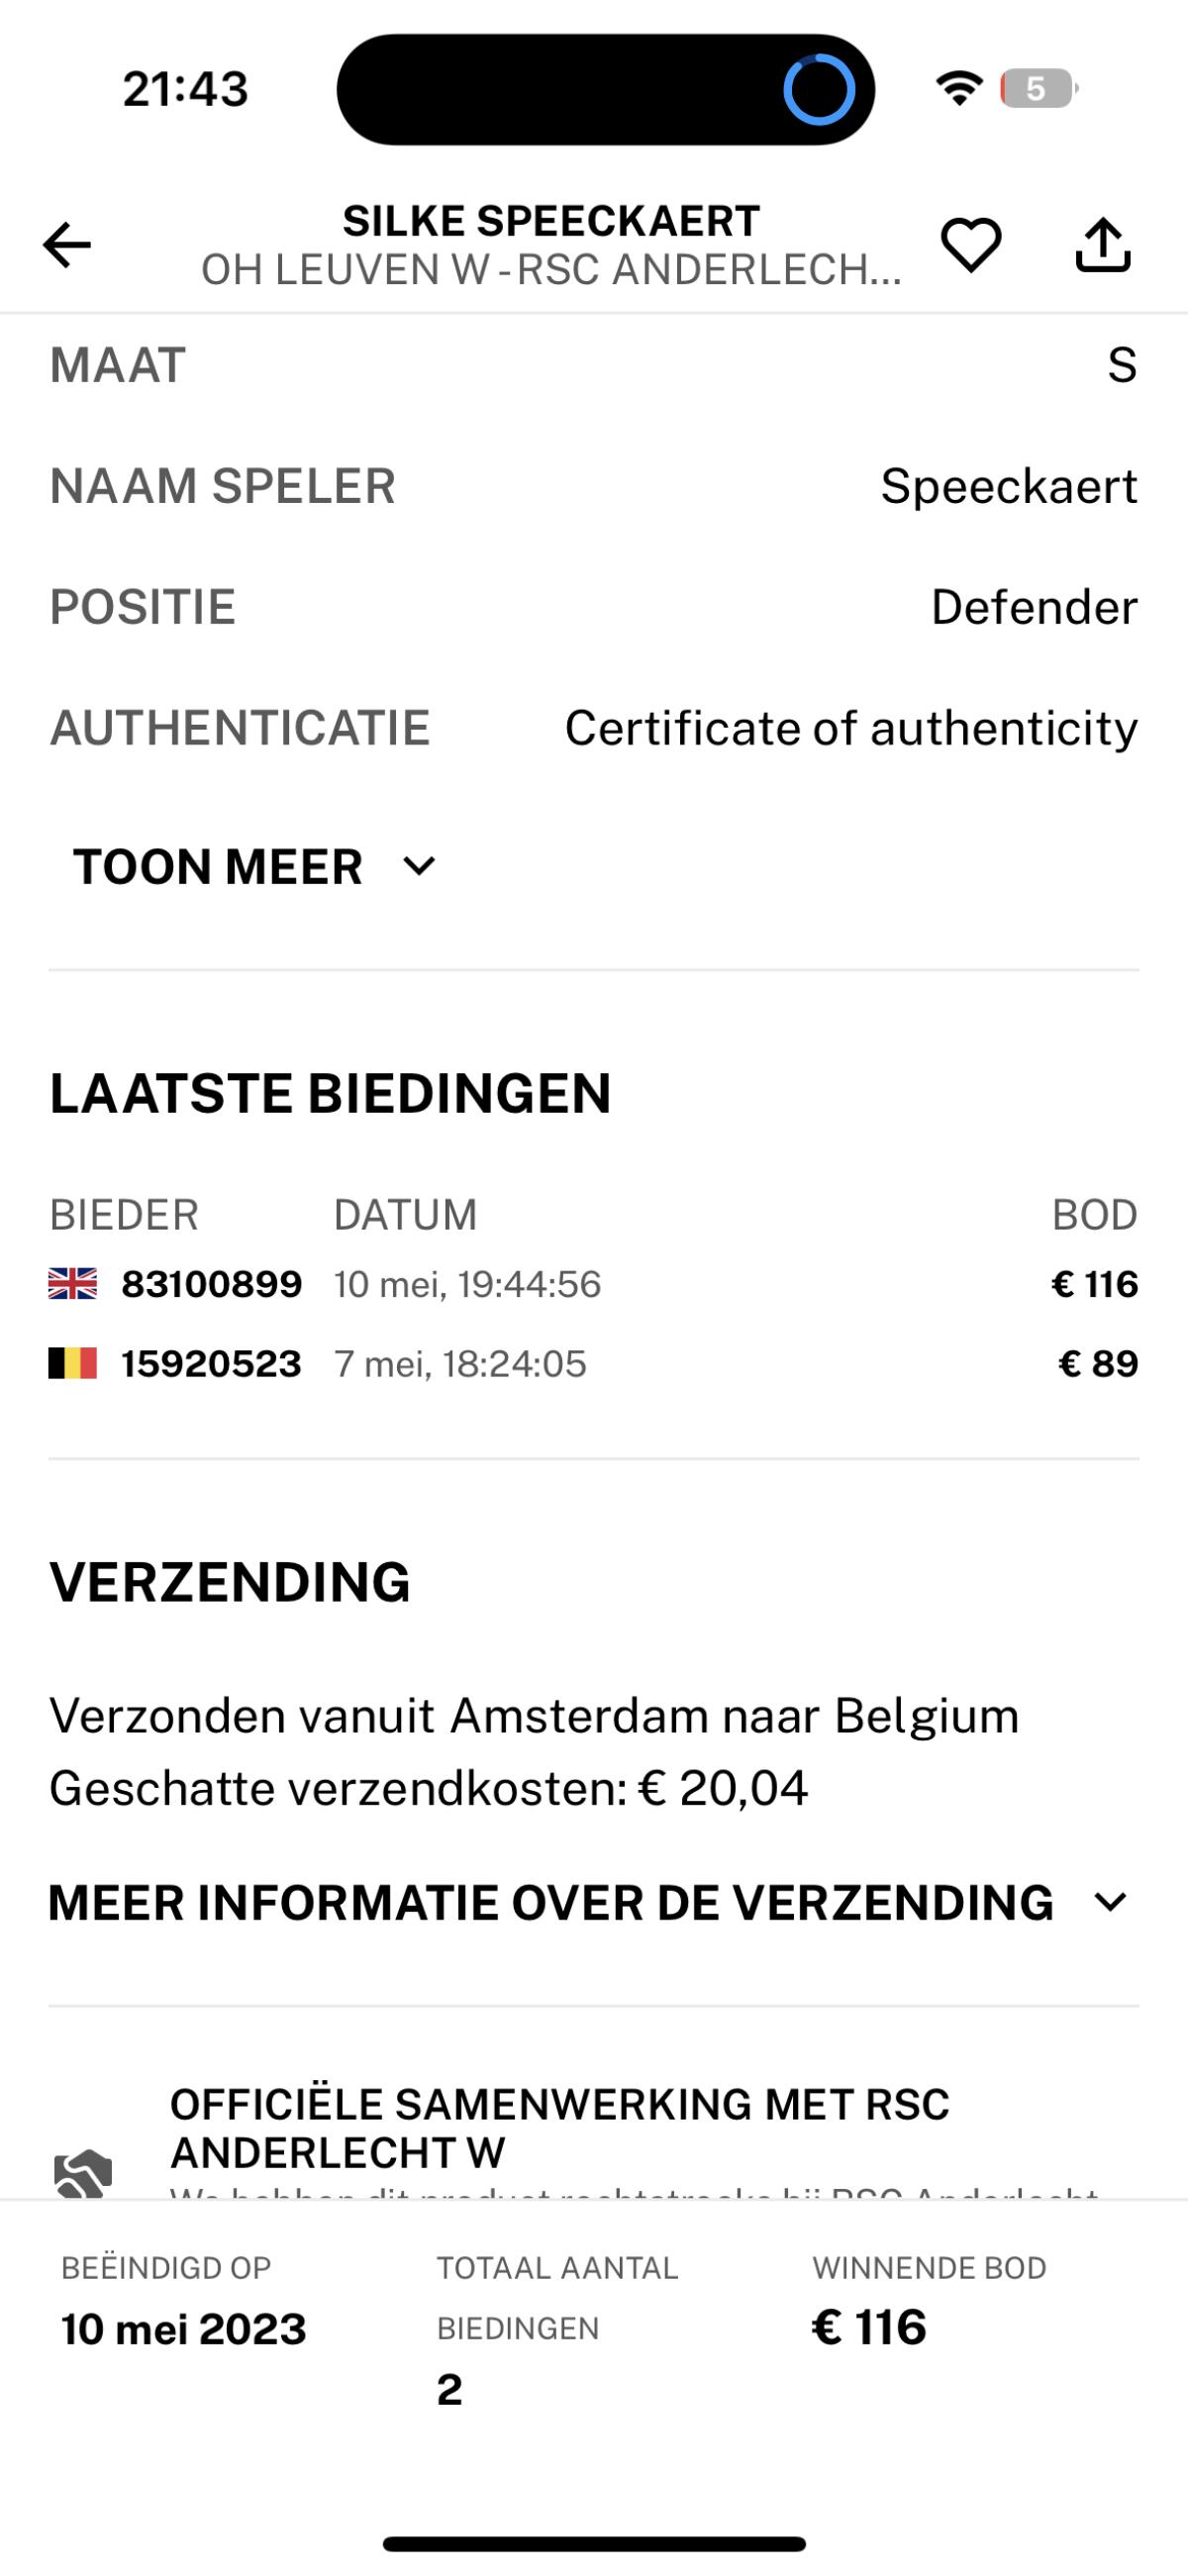Screen dimensions: 1188x2576
Task: Tap the Wi-Fi status icon
Action: (958, 89)
